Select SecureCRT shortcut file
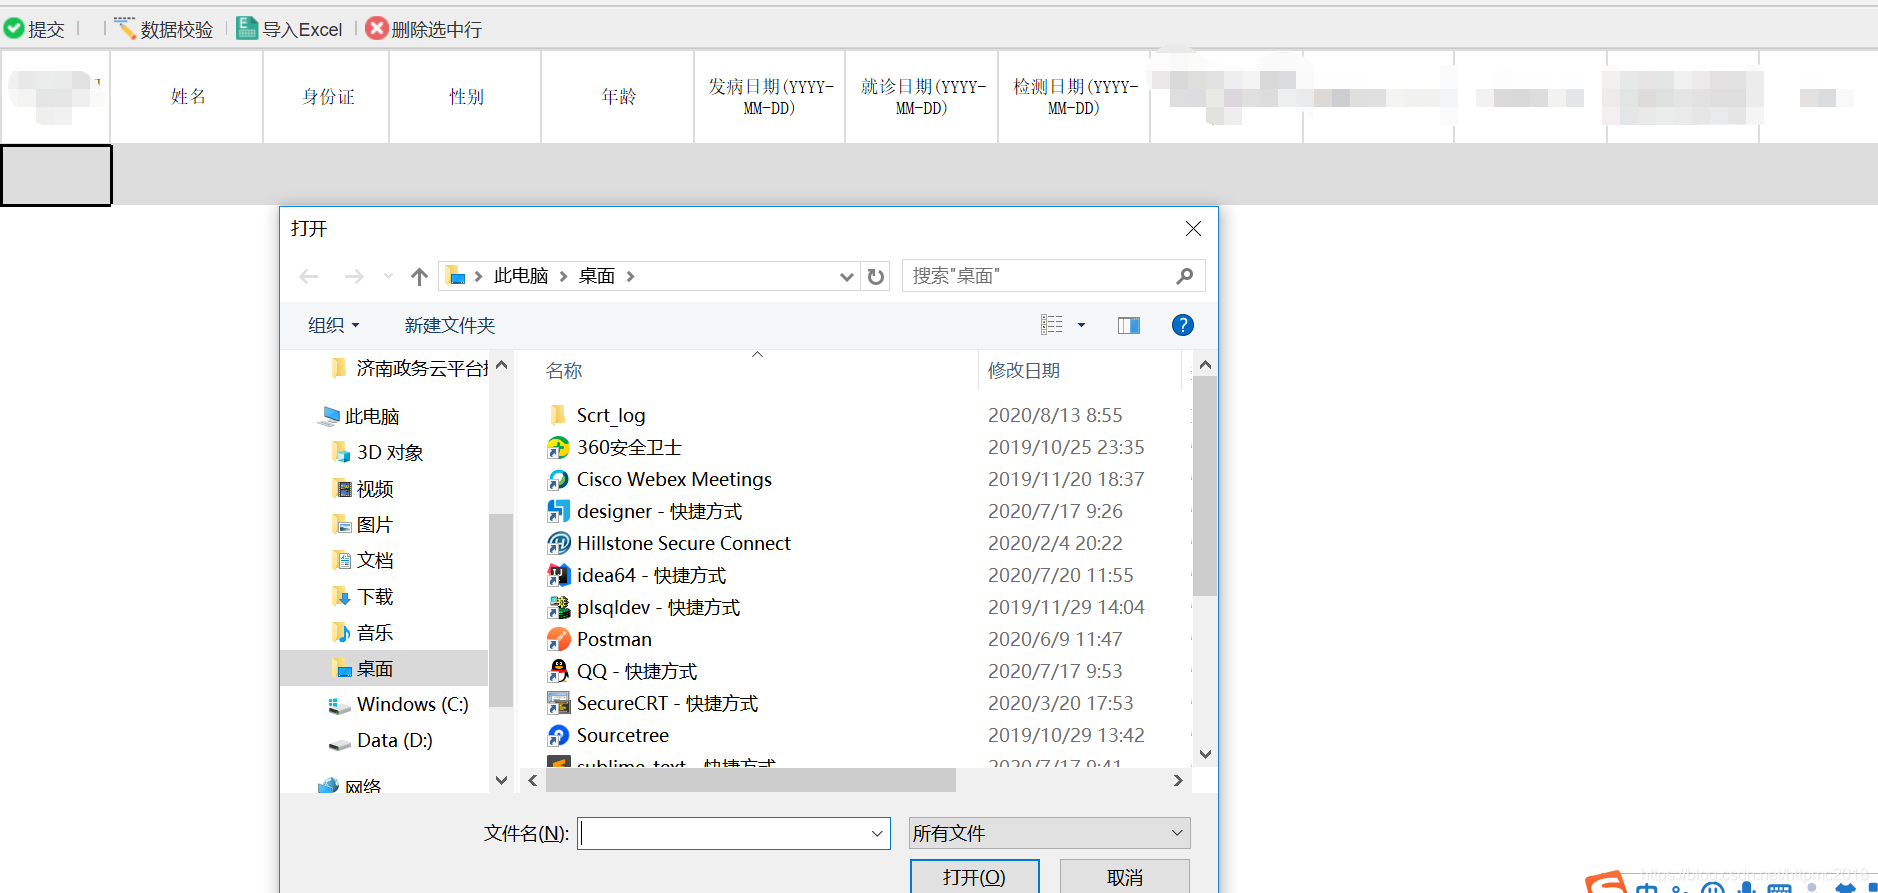1878x893 pixels. tap(653, 703)
